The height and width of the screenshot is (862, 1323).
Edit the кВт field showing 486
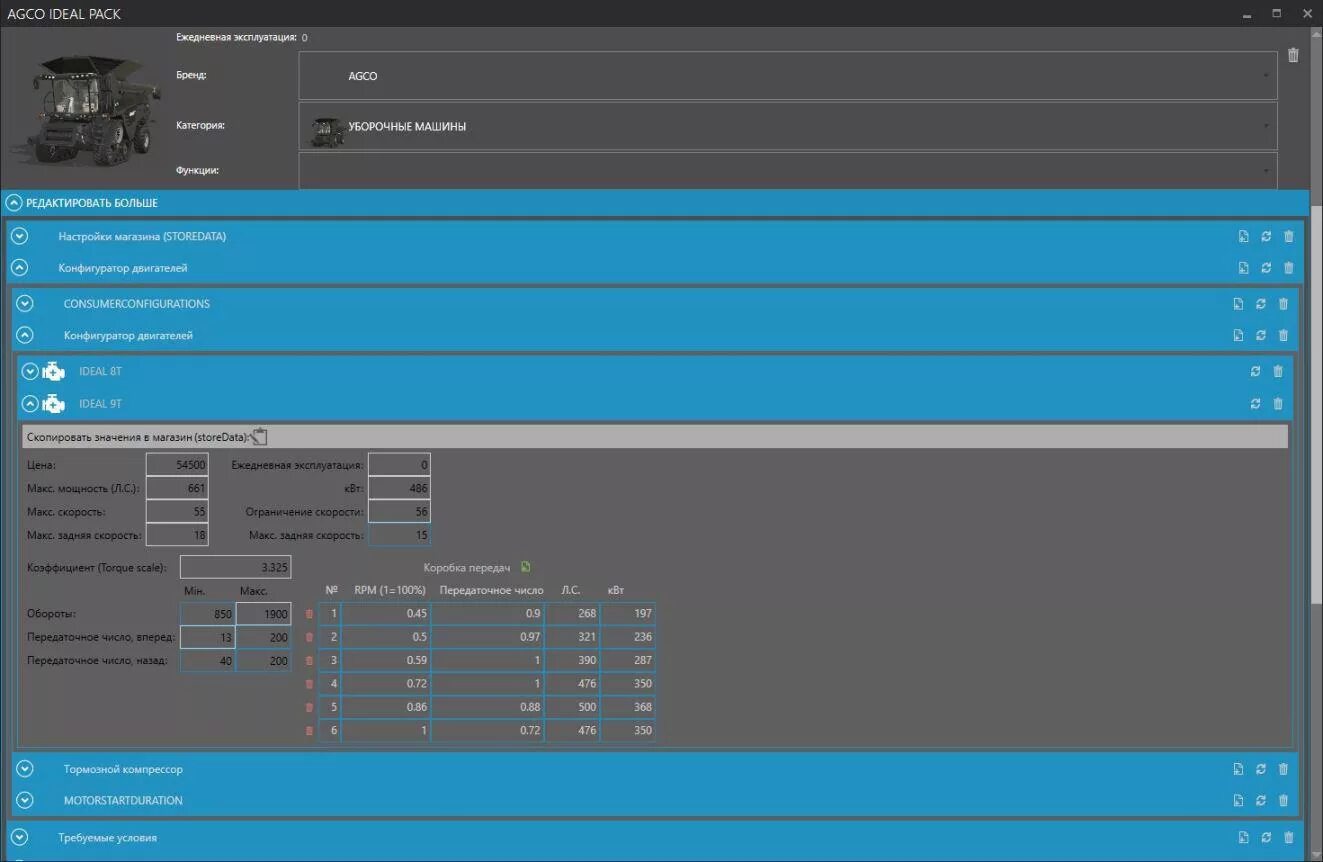(399, 488)
